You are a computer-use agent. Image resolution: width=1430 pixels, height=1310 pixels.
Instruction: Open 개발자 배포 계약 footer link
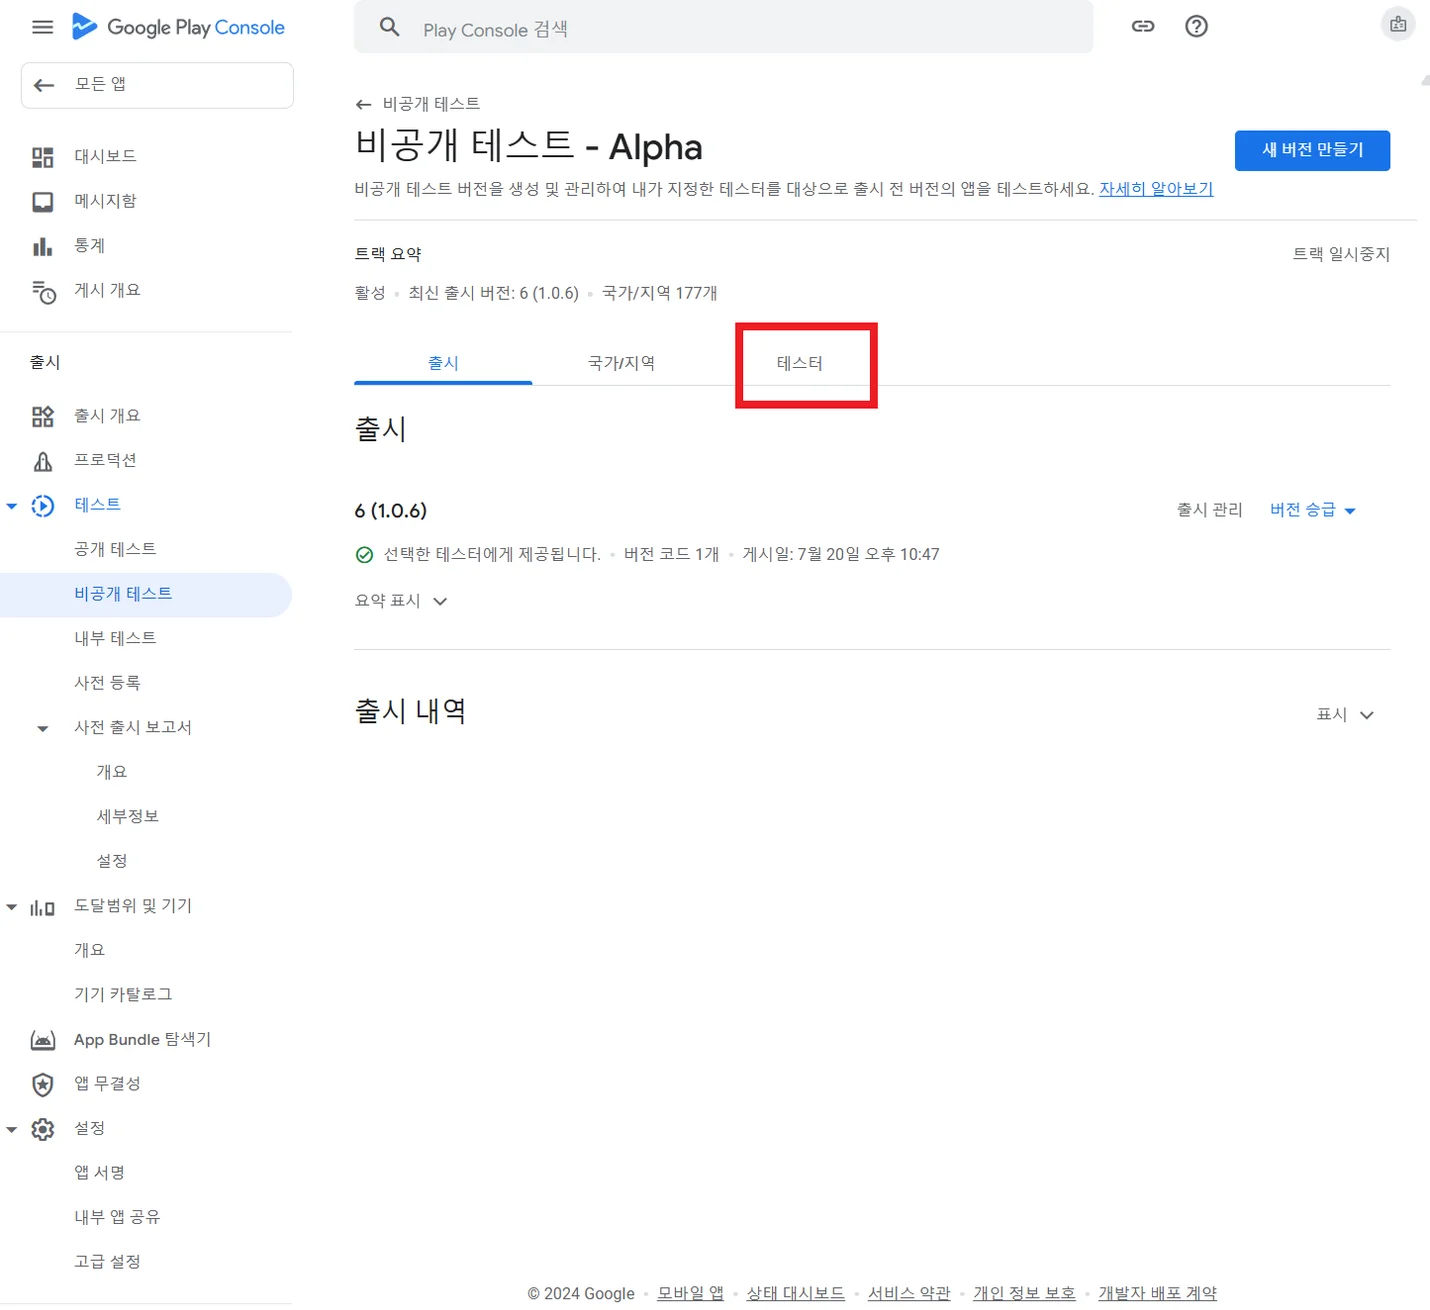[x=1158, y=1293]
